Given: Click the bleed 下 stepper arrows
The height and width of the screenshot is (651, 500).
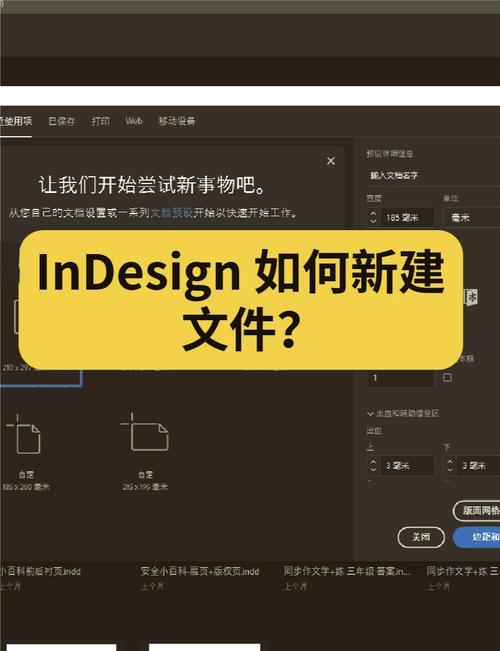Looking at the screenshot, I should [x=449, y=465].
